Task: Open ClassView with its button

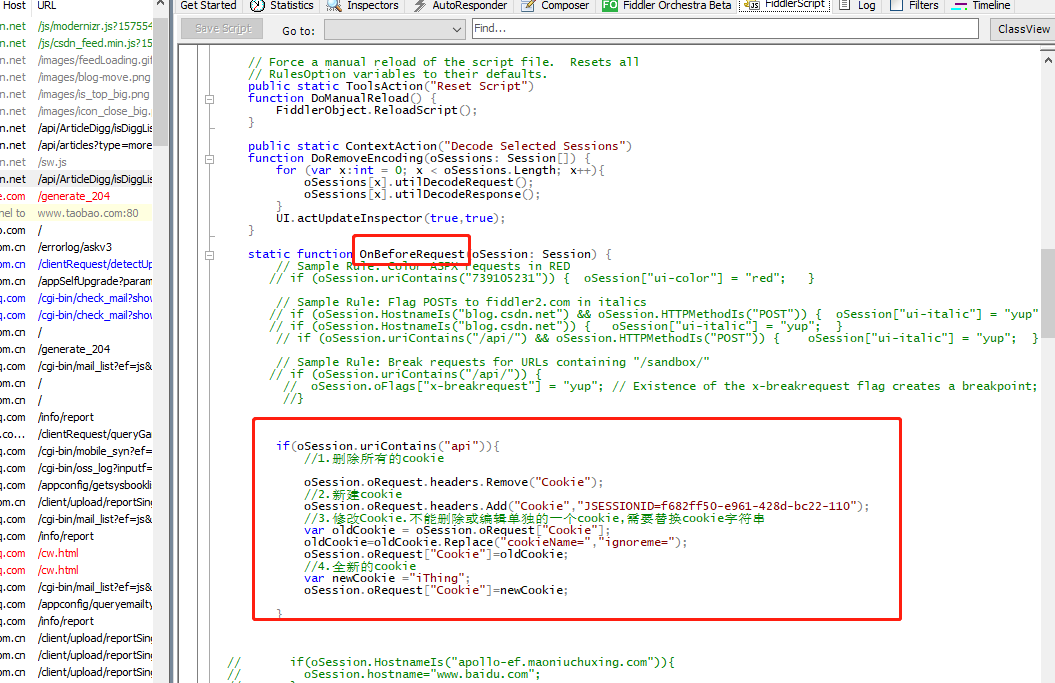Action: pos(1021,28)
